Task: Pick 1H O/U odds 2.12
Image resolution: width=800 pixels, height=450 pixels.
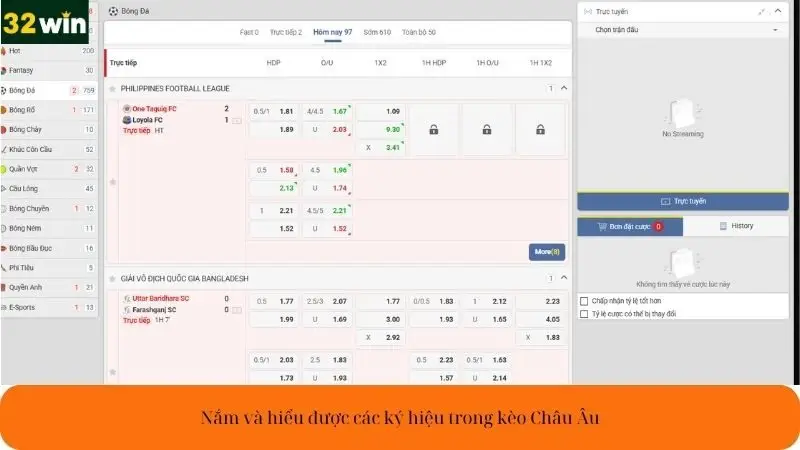Action: (x=487, y=302)
